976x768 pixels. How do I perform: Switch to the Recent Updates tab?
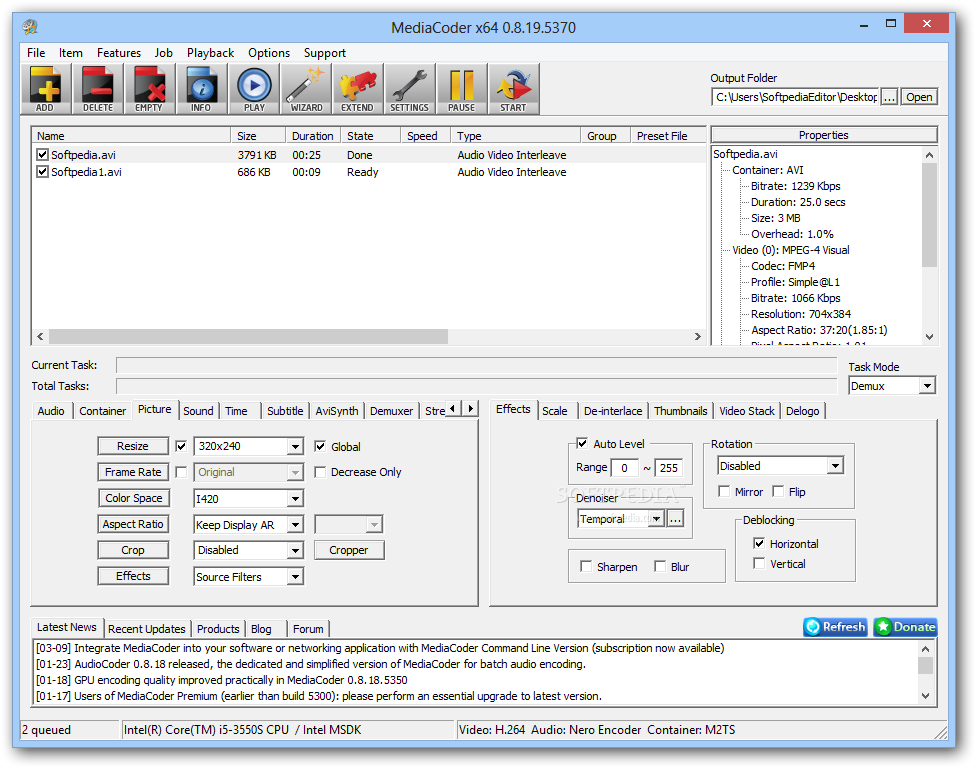click(x=146, y=629)
